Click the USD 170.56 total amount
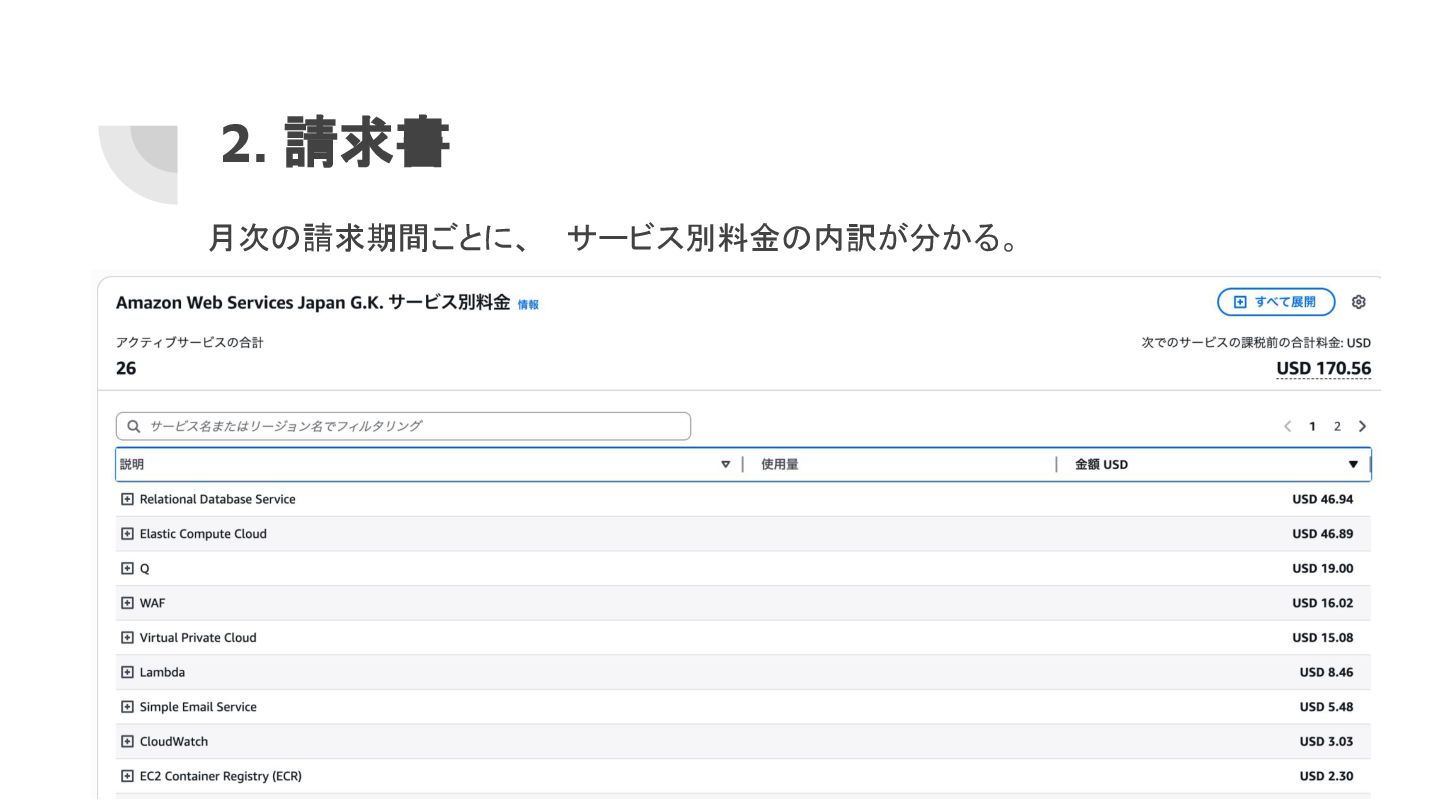Image resolution: width=1440 pixels, height=810 pixels. tap(1323, 369)
